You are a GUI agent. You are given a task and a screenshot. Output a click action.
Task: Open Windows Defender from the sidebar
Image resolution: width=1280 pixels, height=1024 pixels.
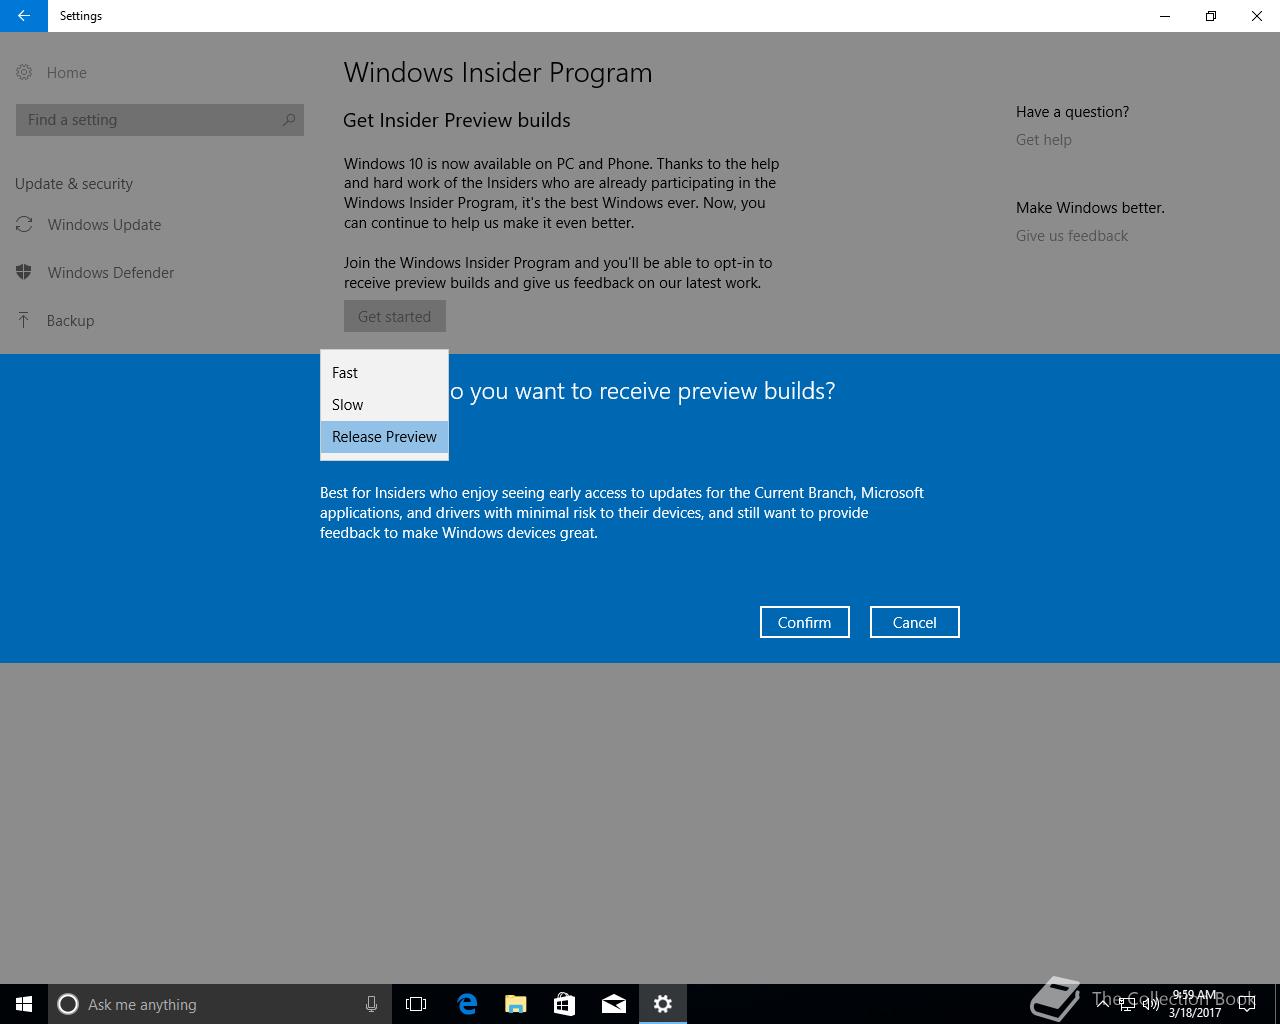[111, 273]
